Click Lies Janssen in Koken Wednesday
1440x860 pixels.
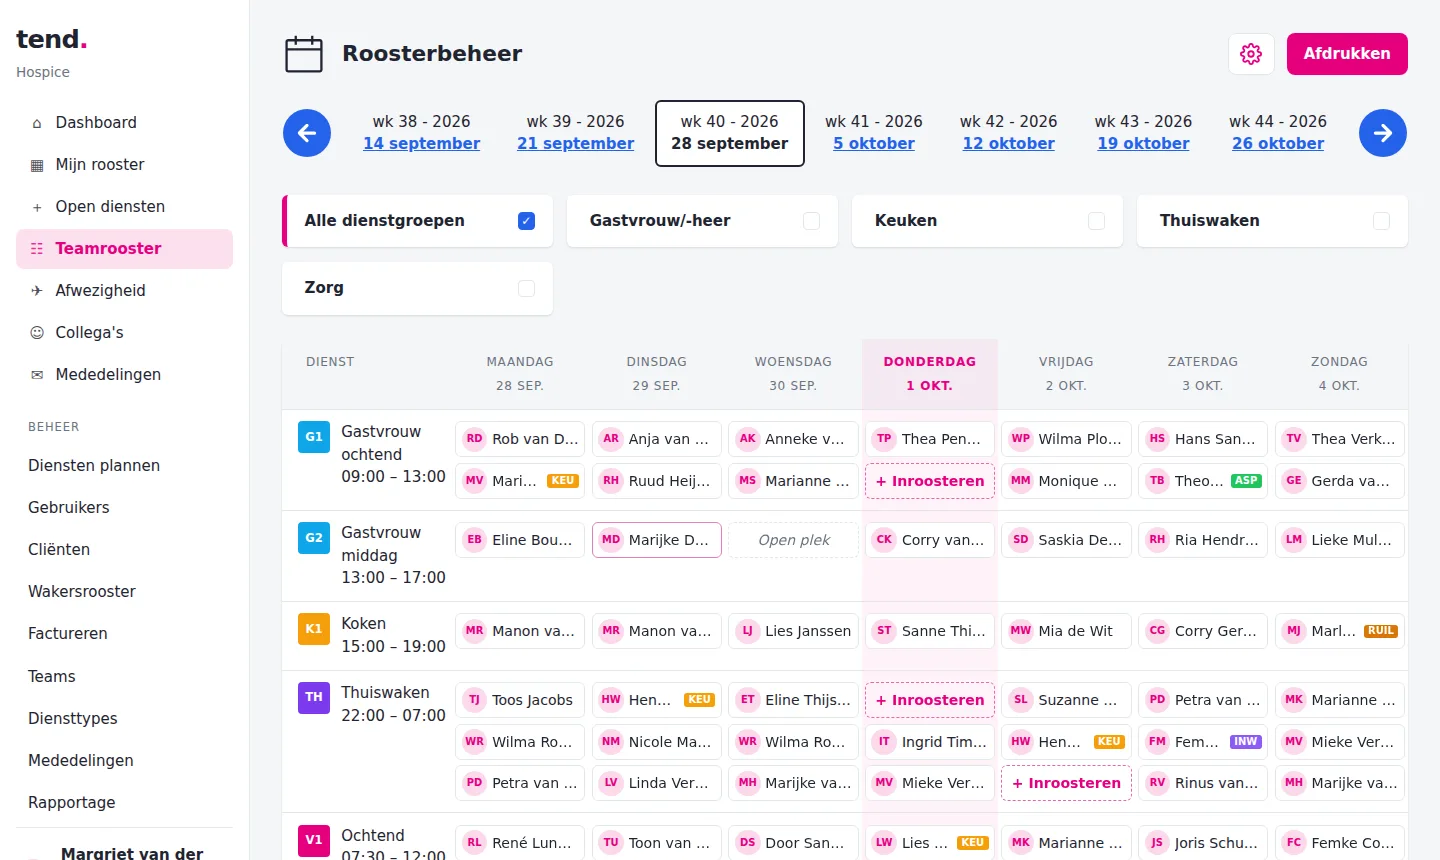tap(794, 631)
